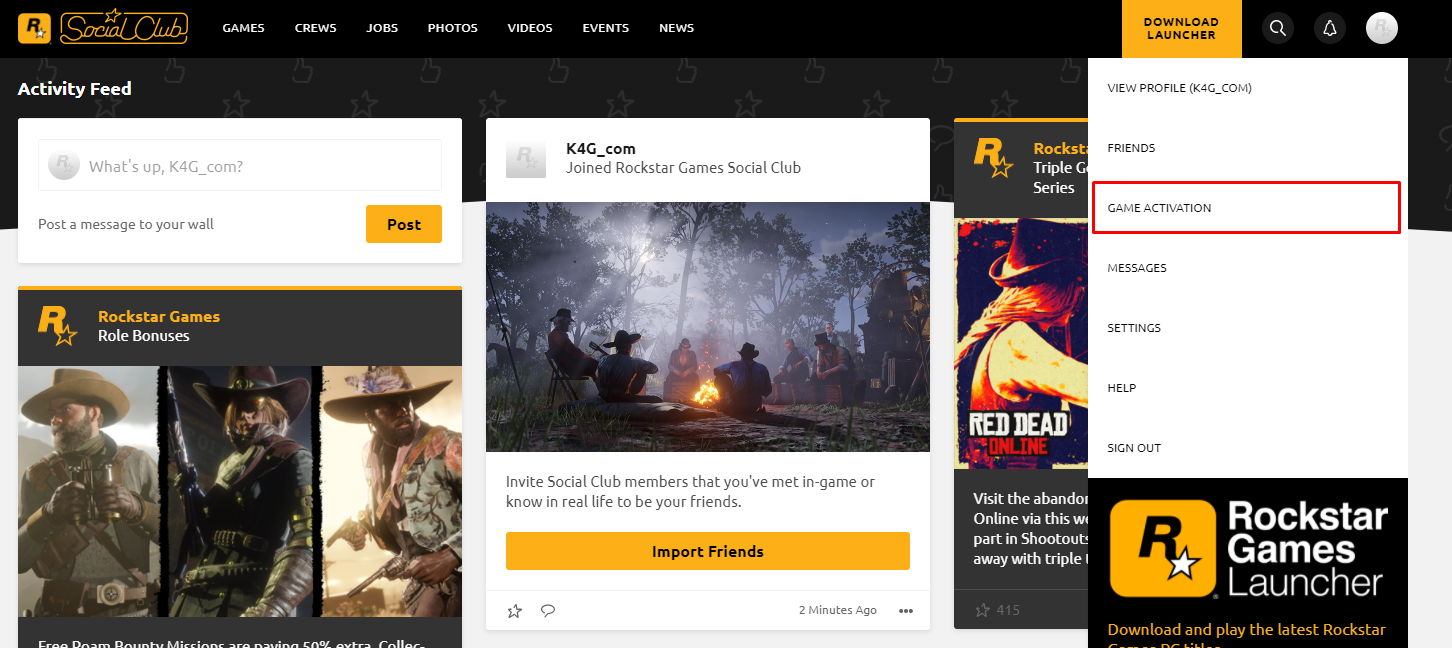
Task: Click Rockstar Games logo on Role Bonuses post
Action: click(57, 326)
